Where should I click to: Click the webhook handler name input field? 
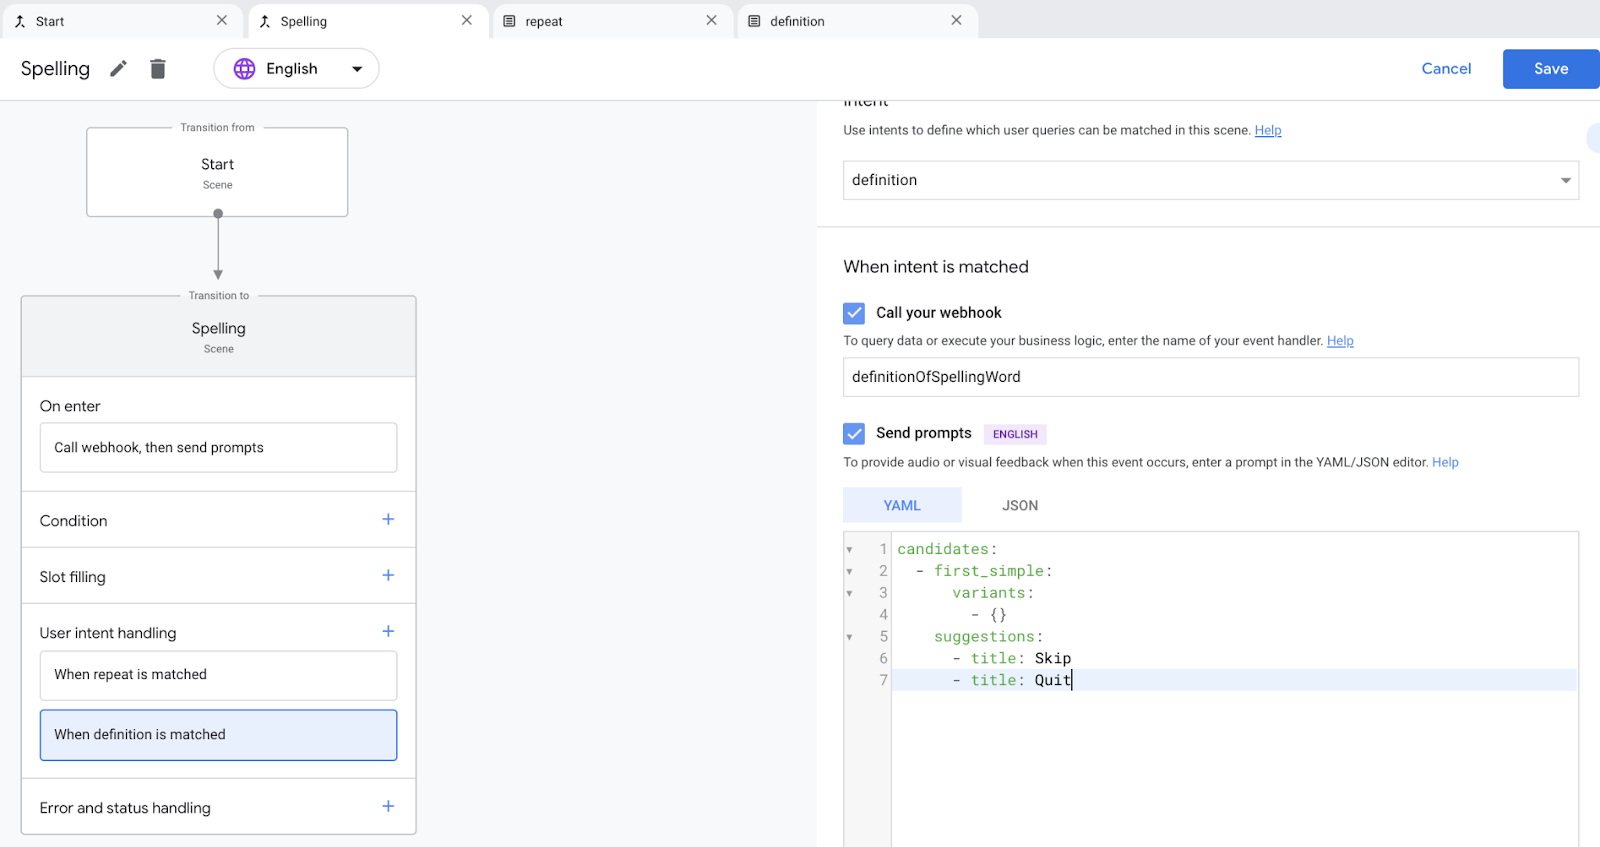[x=1210, y=377]
